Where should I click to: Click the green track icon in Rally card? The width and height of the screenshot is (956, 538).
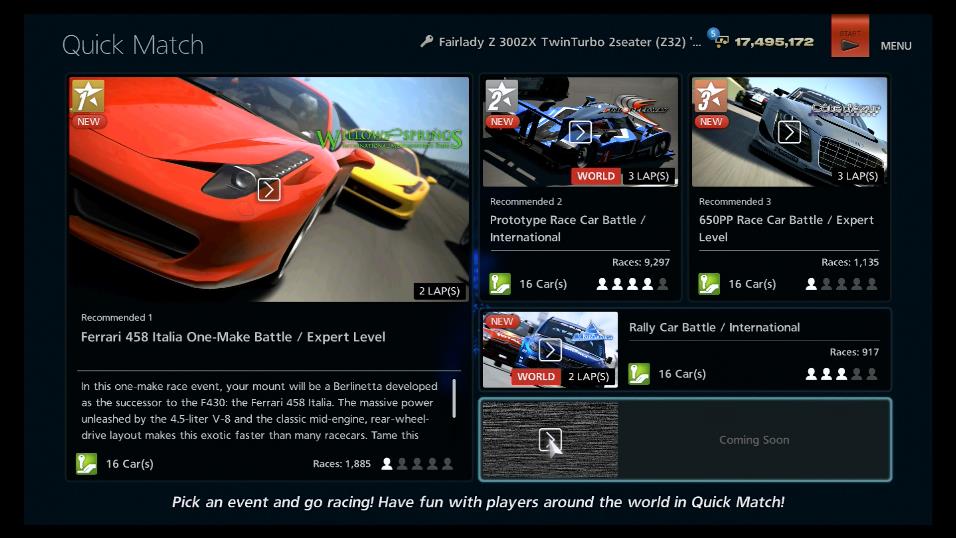pyautogui.click(x=639, y=373)
